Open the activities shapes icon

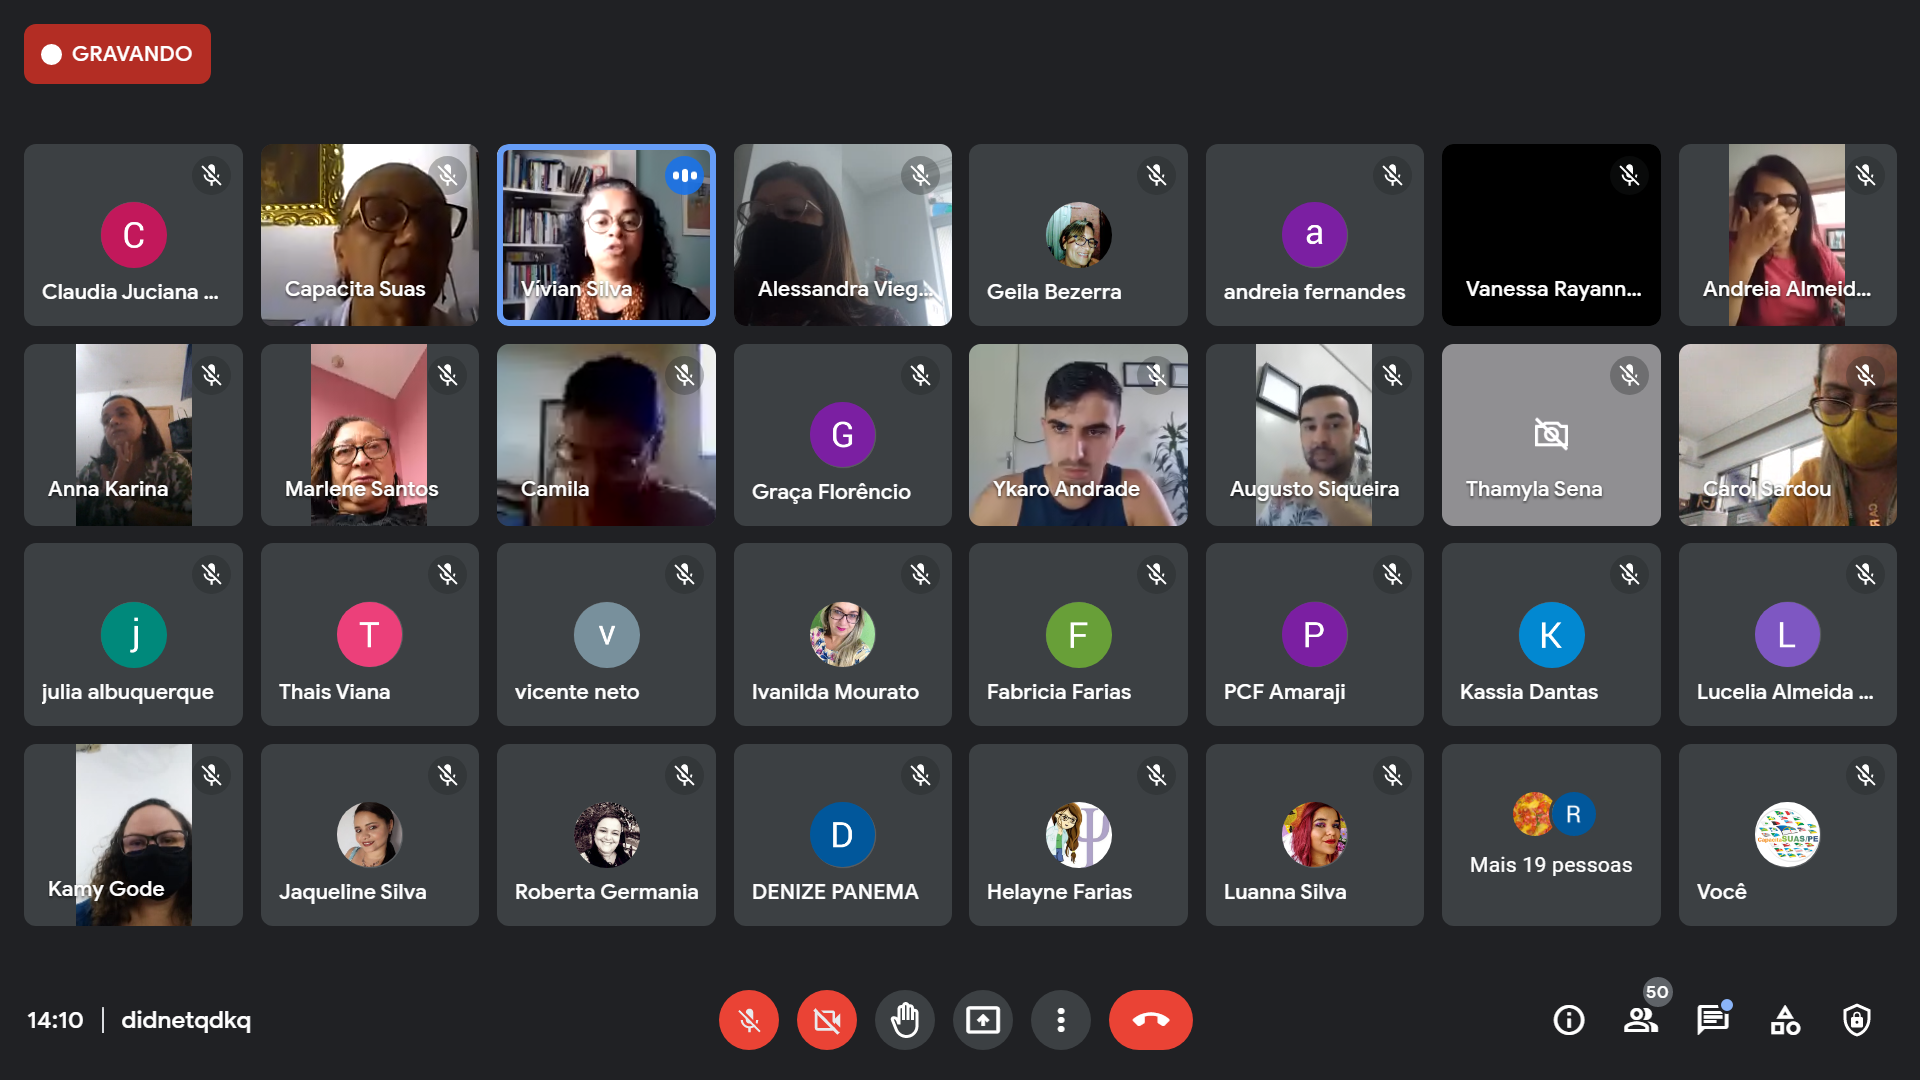[x=1785, y=1020]
